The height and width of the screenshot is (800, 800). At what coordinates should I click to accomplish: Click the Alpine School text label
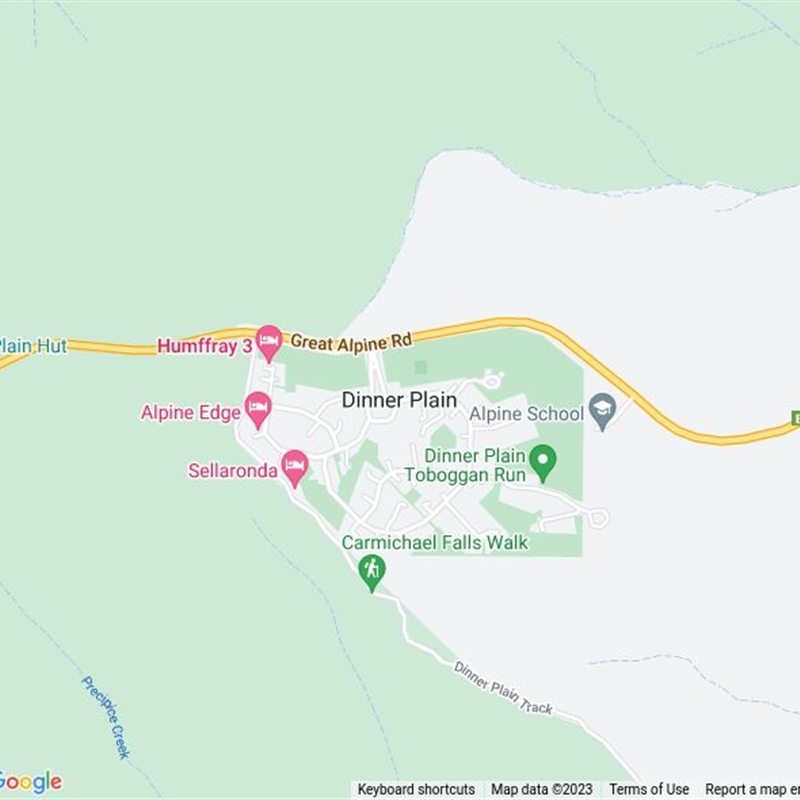click(526, 414)
